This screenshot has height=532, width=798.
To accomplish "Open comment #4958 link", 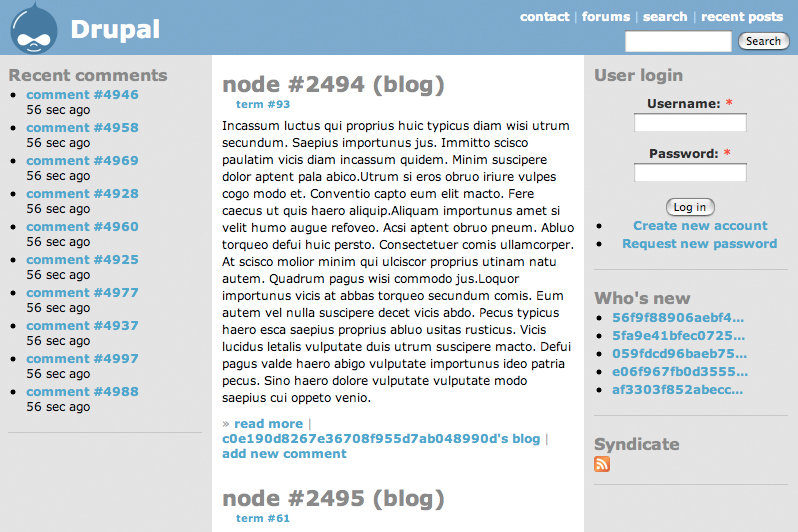I will pos(82,128).
